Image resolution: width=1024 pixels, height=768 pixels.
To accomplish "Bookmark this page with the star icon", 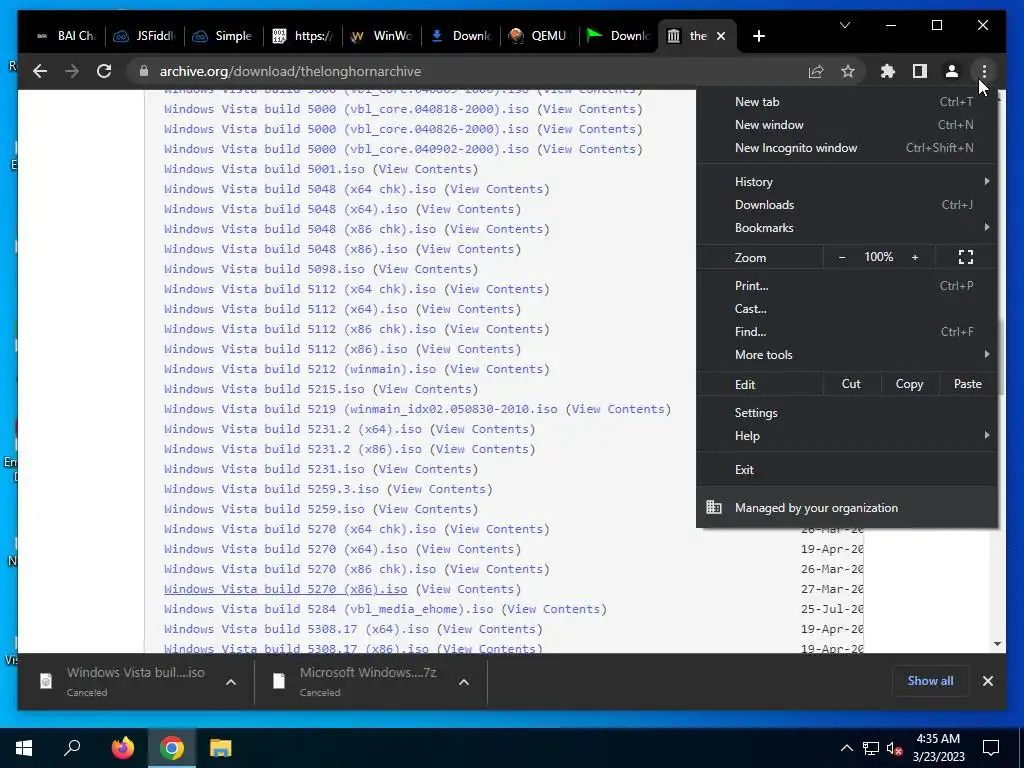I will [848, 71].
